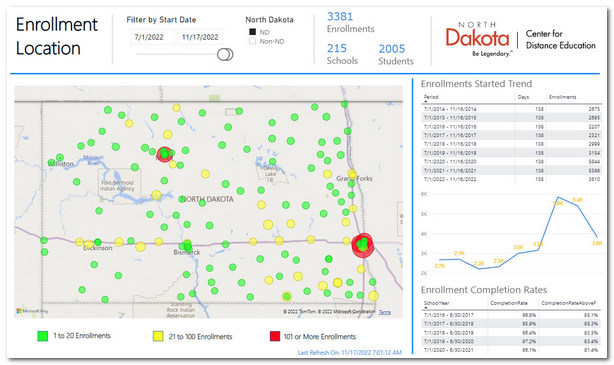Viewport: 614px width, 365px height.
Task: Click the North Dakota Be Legendary logo
Action: (x=477, y=39)
